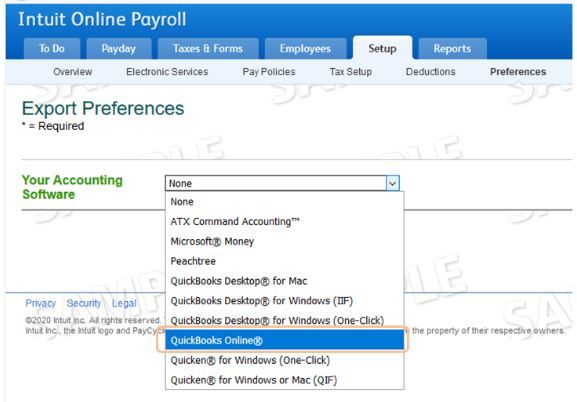
Task: Select Quicken® for Windows or Mac (QIF)
Action: coord(285,380)
